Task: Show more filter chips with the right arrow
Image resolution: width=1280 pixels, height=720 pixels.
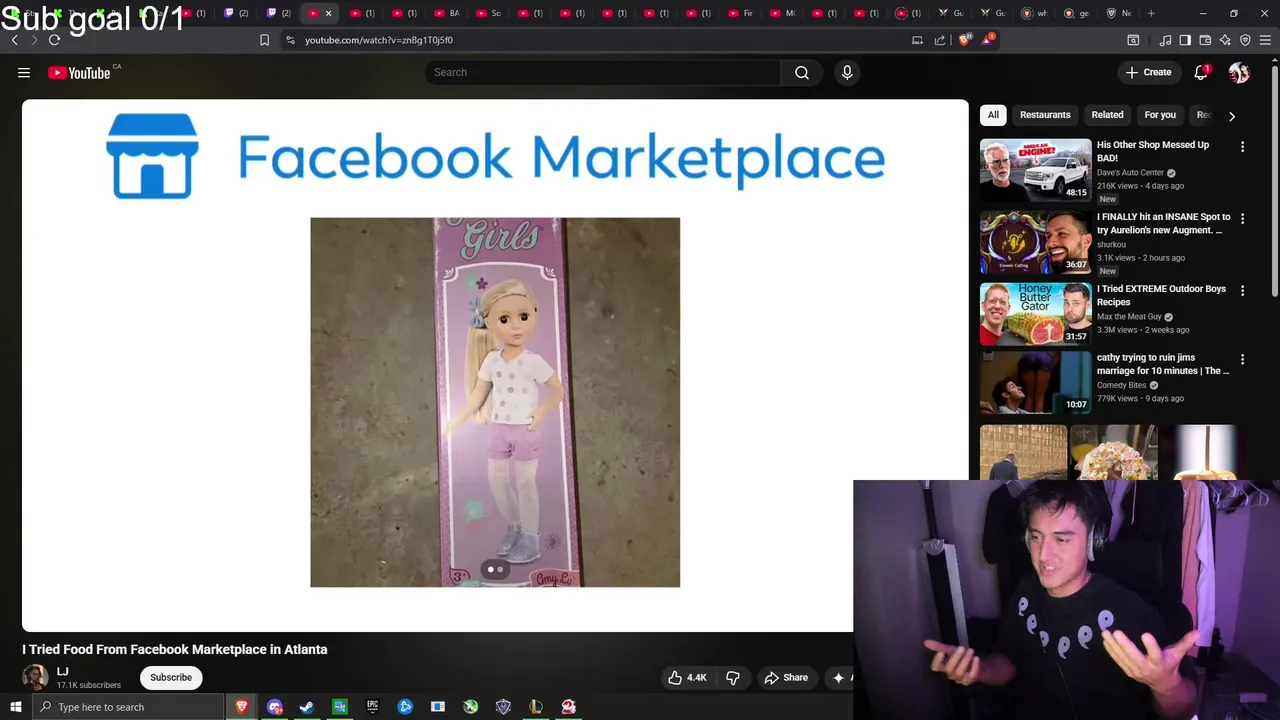Action: [1232, 116]
